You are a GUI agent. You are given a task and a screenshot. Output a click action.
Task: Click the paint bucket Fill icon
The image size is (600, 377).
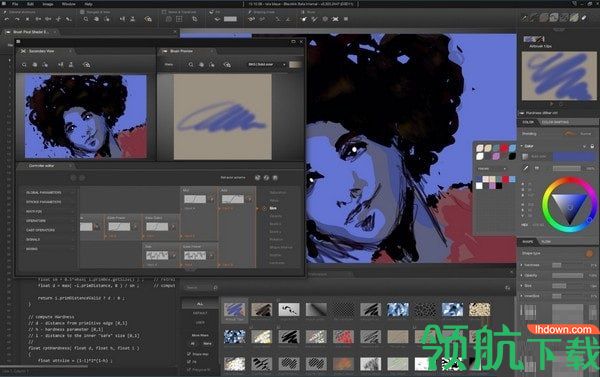[x=217, y=19]
